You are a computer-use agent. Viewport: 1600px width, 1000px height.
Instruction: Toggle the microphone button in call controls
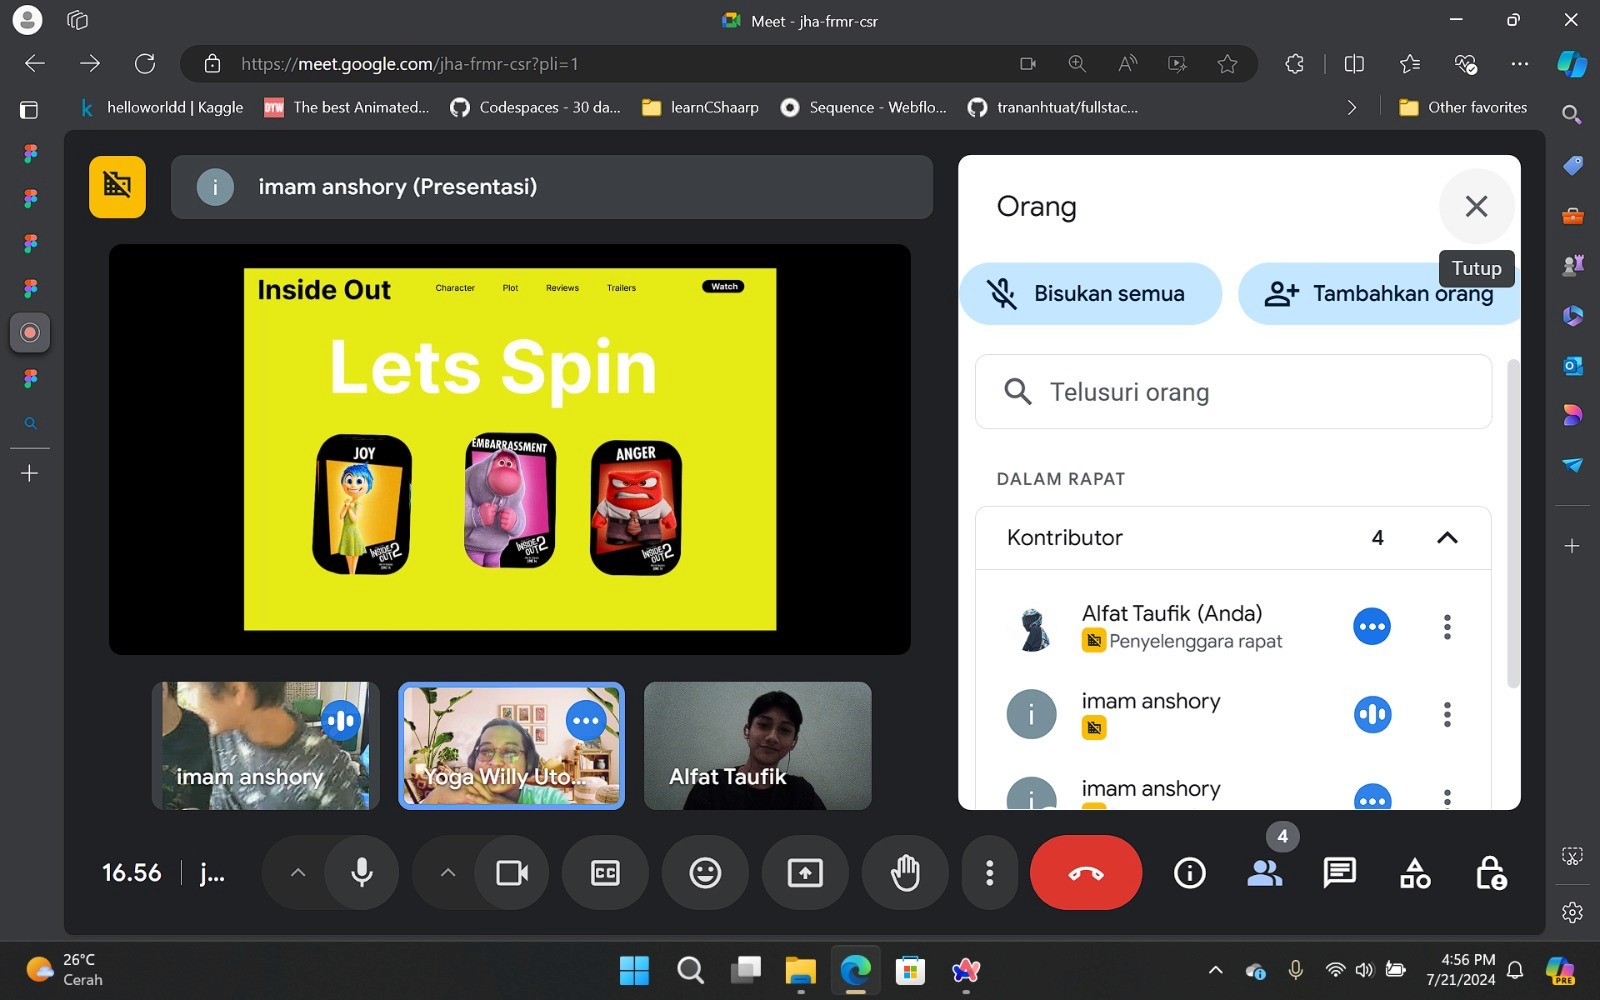tap(362, 873)
